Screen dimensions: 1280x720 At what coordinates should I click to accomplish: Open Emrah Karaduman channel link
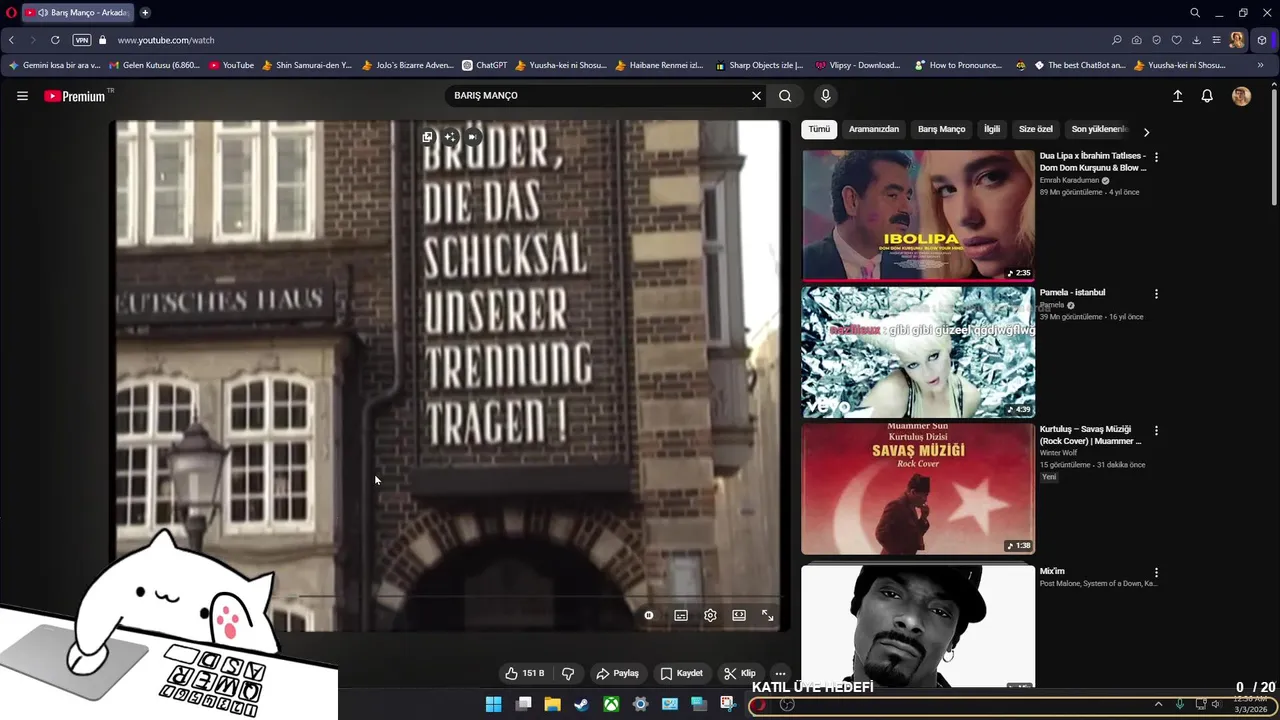pos(1069,180)
